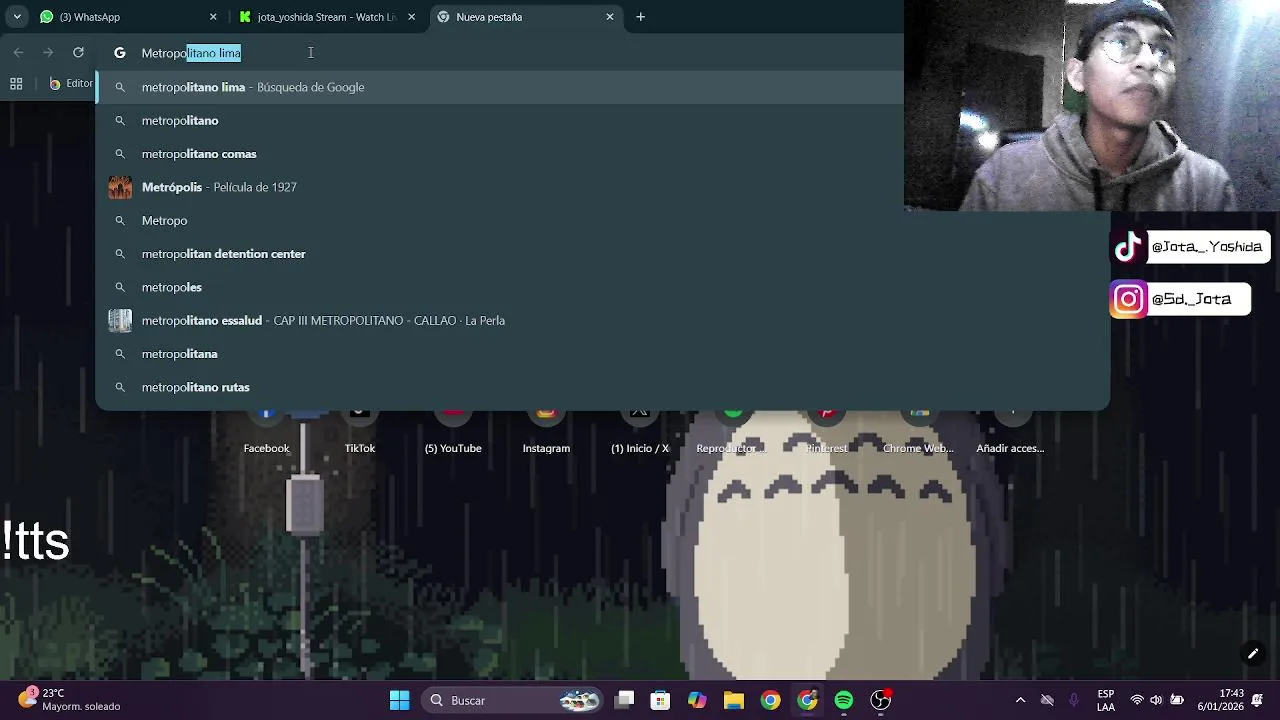1280x720 pixels.
Task: Click the customize Chrome pencil icon
Action: point(1253,654)
